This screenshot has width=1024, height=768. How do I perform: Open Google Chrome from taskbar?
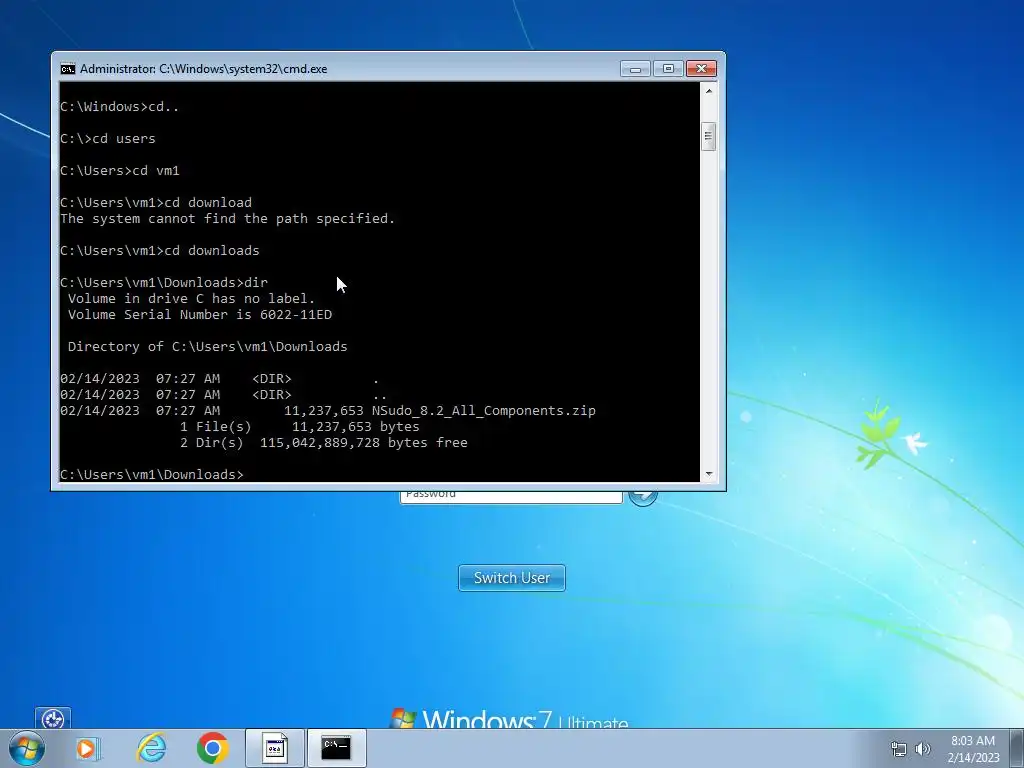212,748
